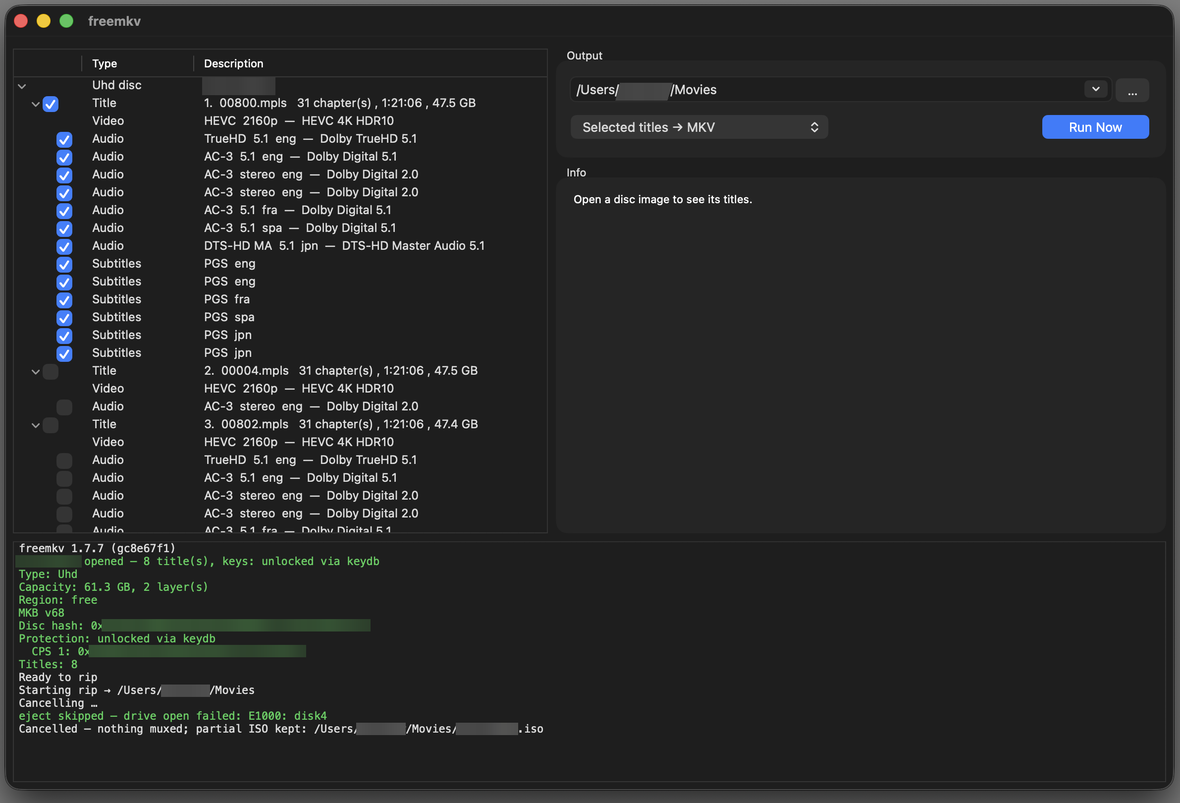Click log line 'Type: Uhd'
1180x803 pixels.
click(48, 574)
